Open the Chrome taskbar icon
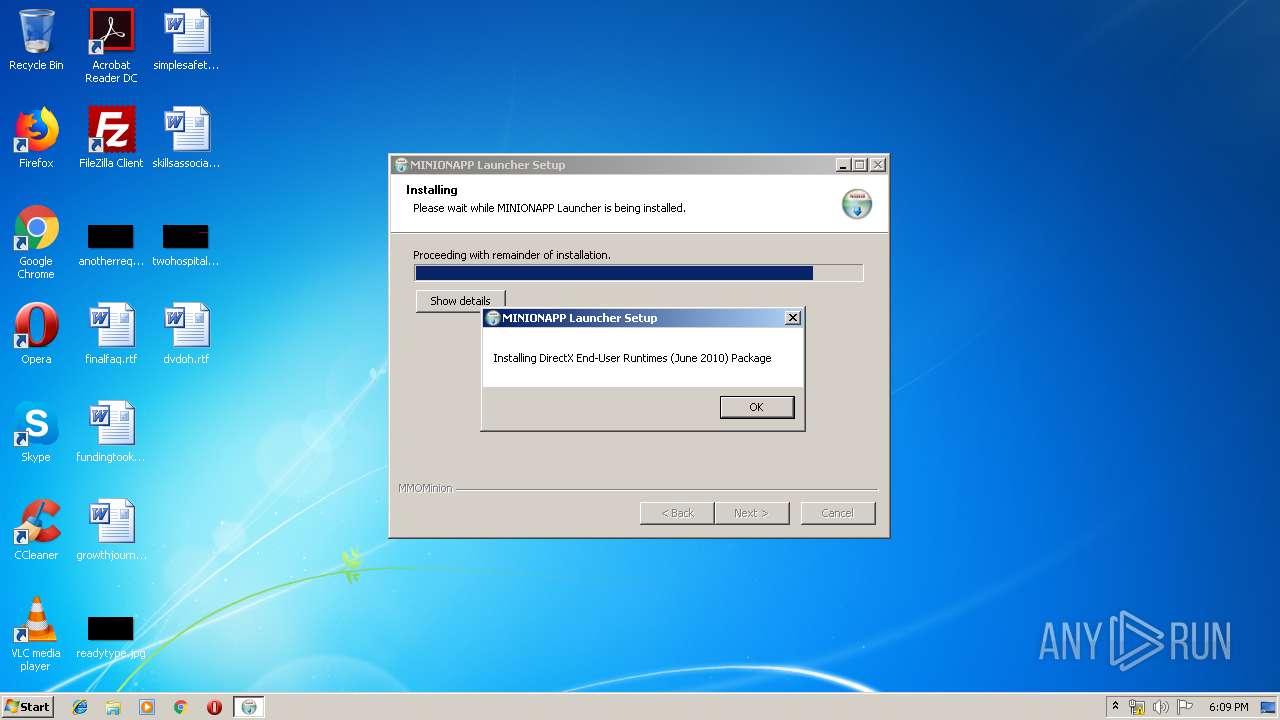The image size is (1280, 720). point(180,707)
